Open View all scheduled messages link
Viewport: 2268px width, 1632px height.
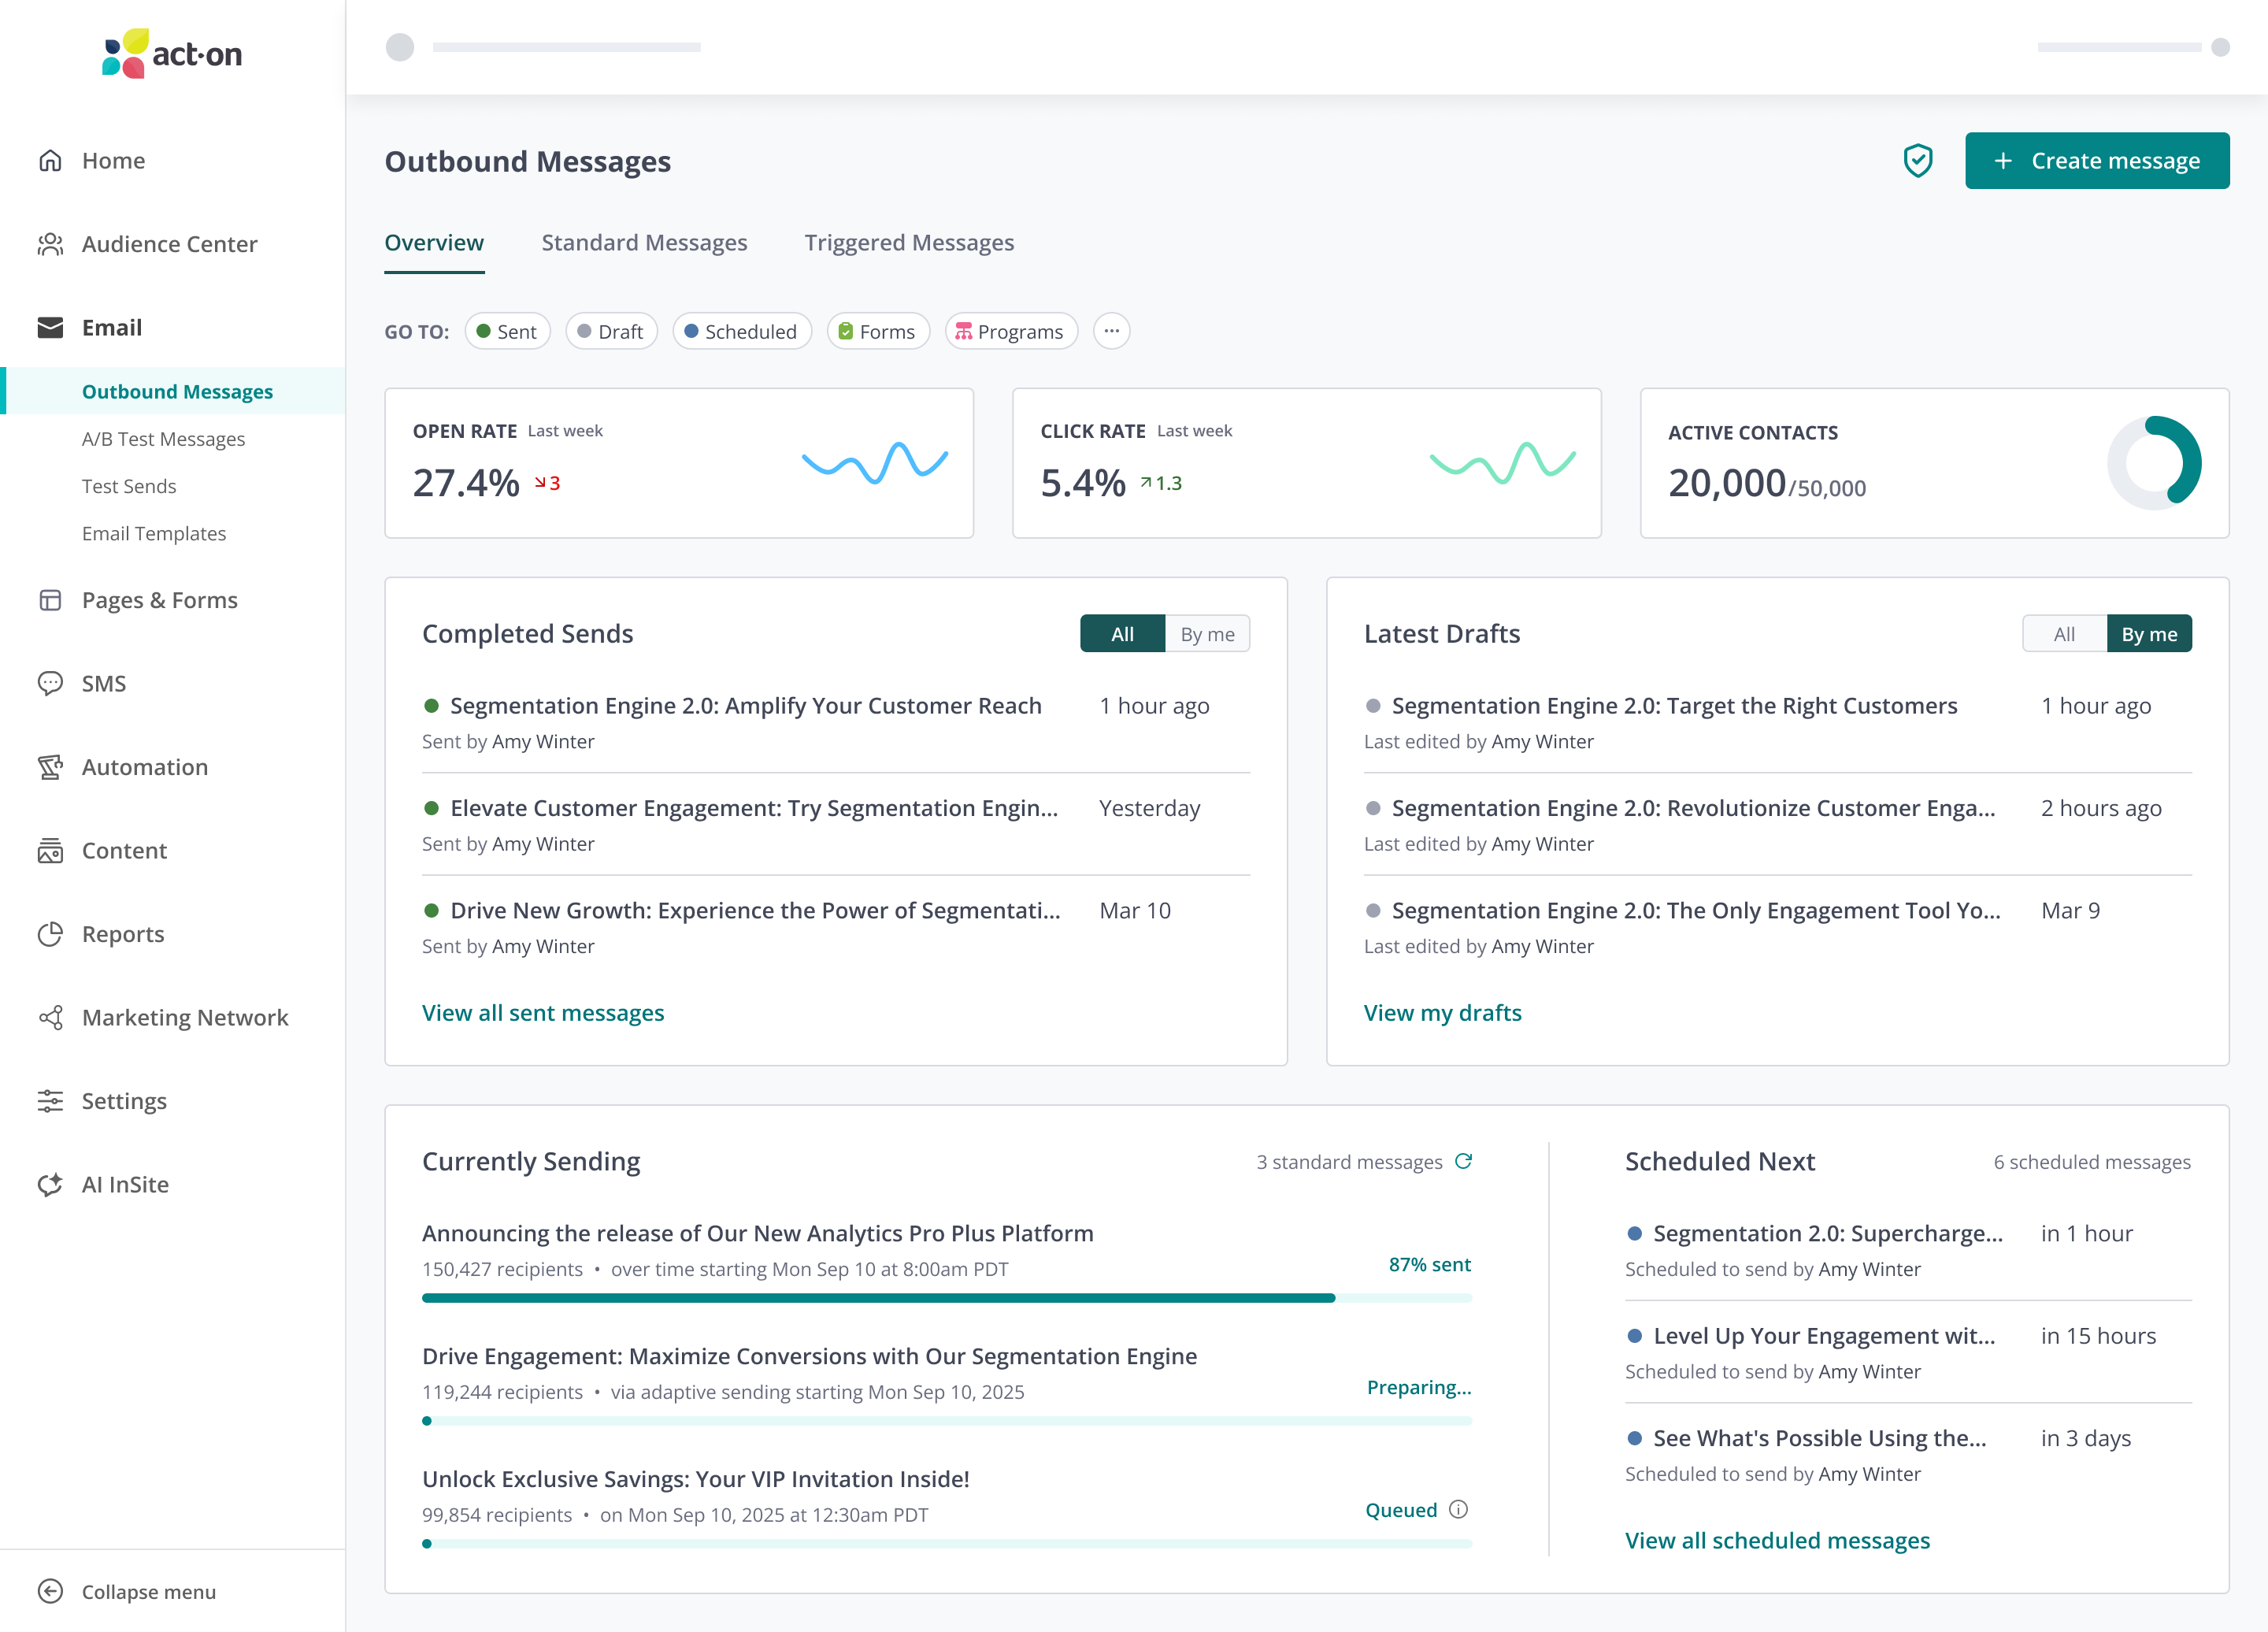1777,1540
